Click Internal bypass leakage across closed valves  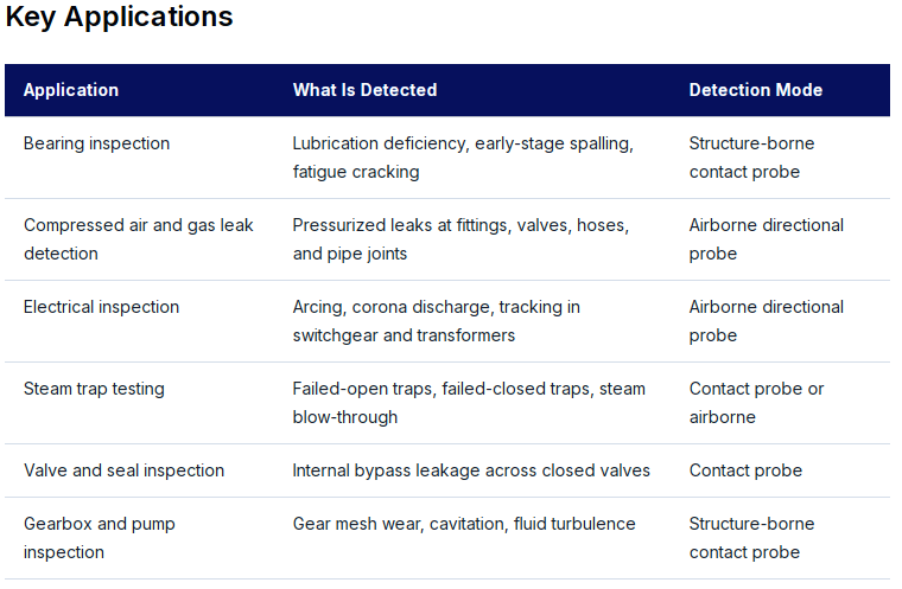click(471, 471)
